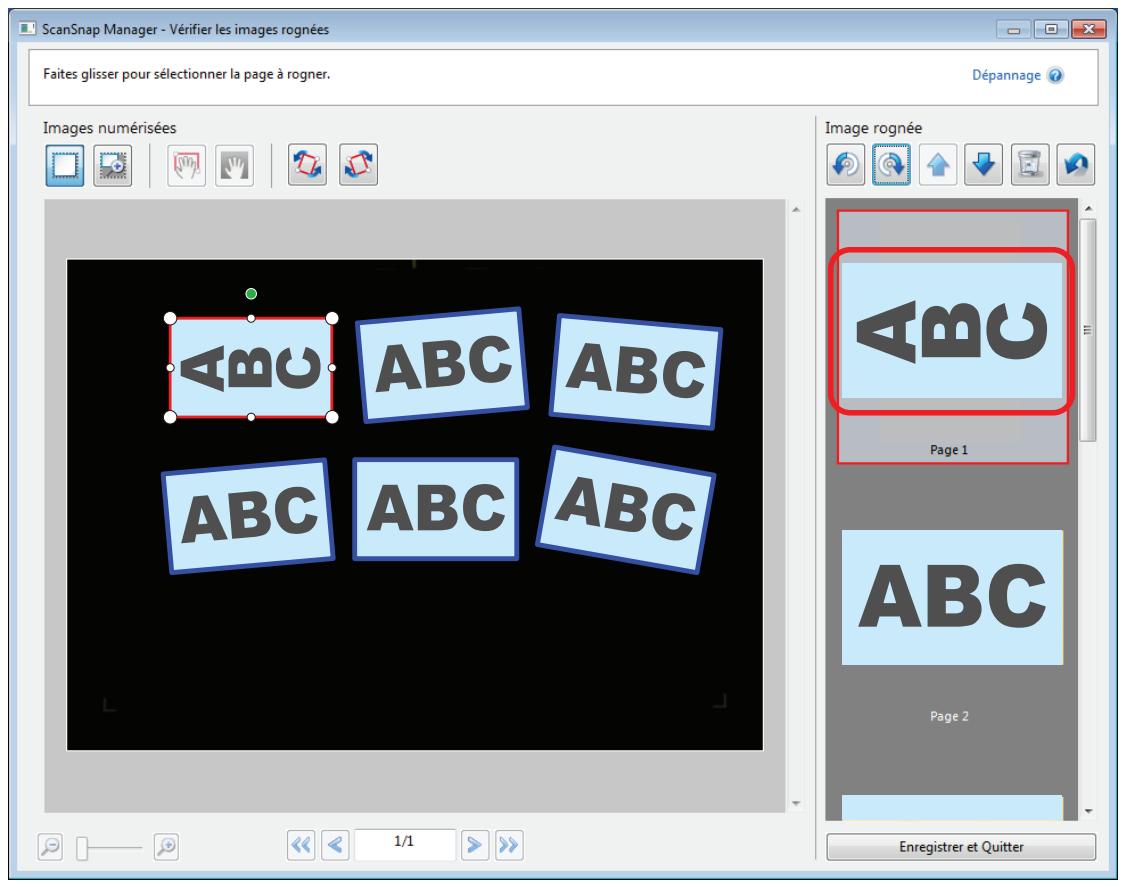
Task: Zoom in with the magnifier plus icon
Action: [x=166, y=847]
